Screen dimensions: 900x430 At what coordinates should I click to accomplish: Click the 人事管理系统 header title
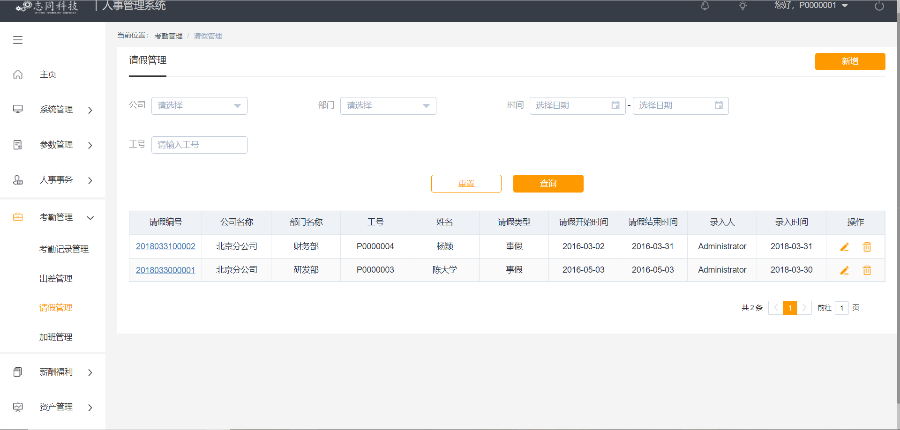pyautogui.click(x=134, y=6)
